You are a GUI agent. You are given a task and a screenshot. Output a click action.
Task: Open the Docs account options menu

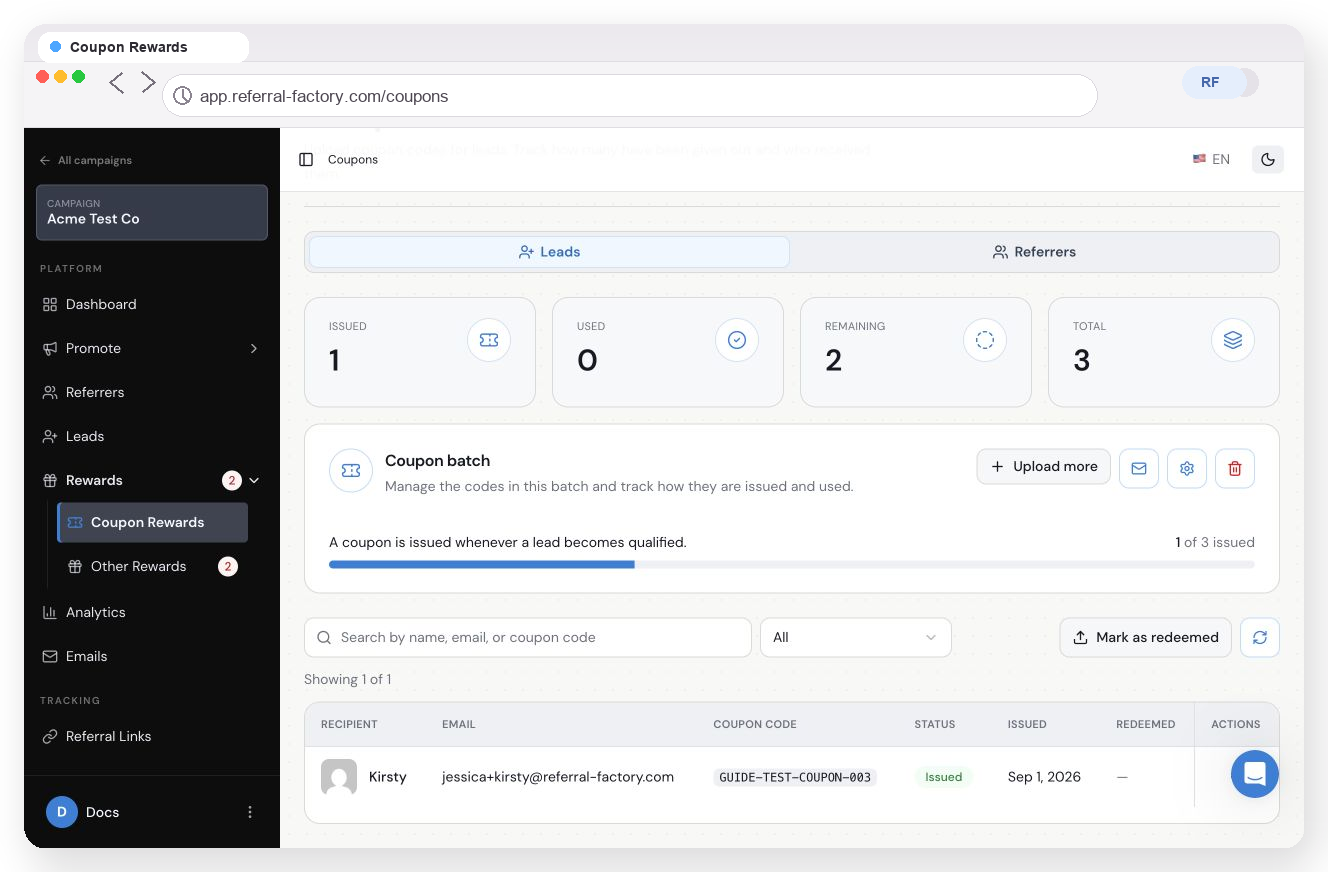click(x=250, y=812)
